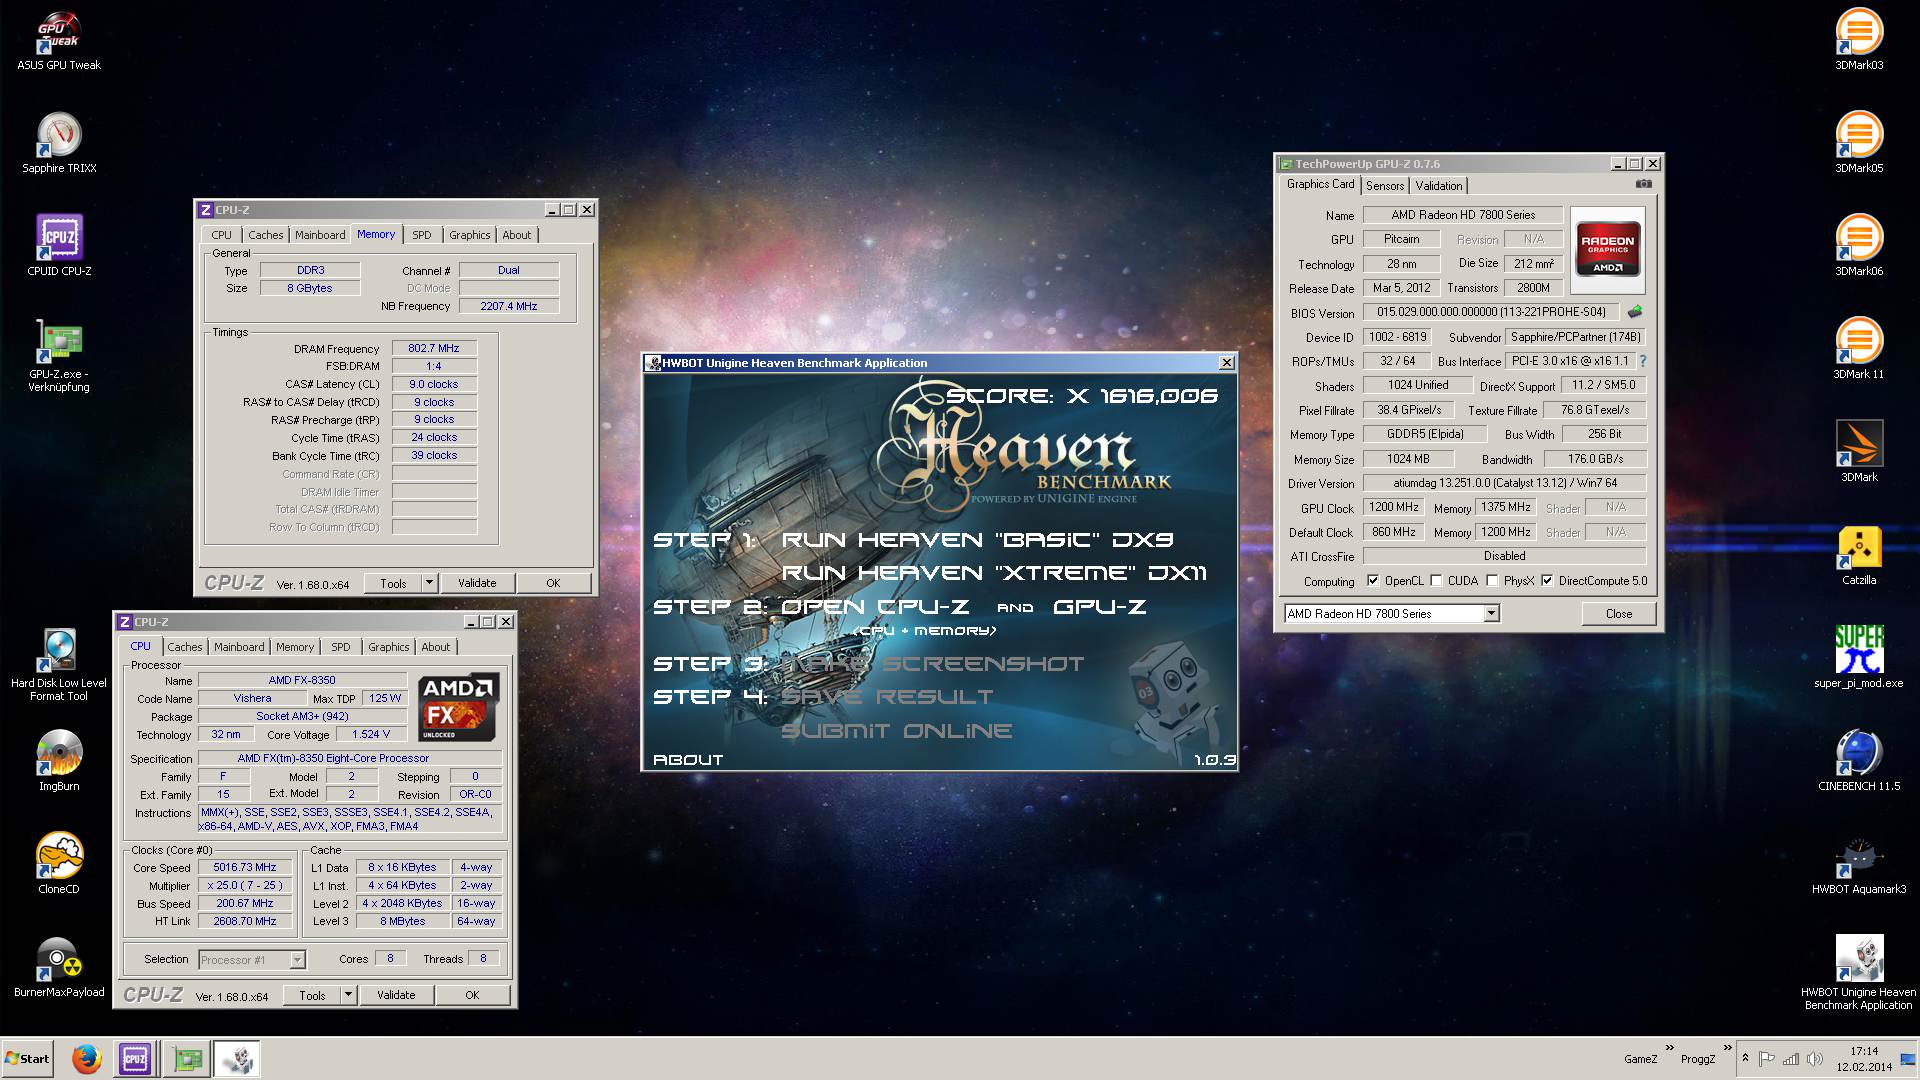Image resolution: width=1920 pixels, height=1080 pixels.
Task: Click the AMD FX logo in CPU-Z
Action: tap(458, 708)
